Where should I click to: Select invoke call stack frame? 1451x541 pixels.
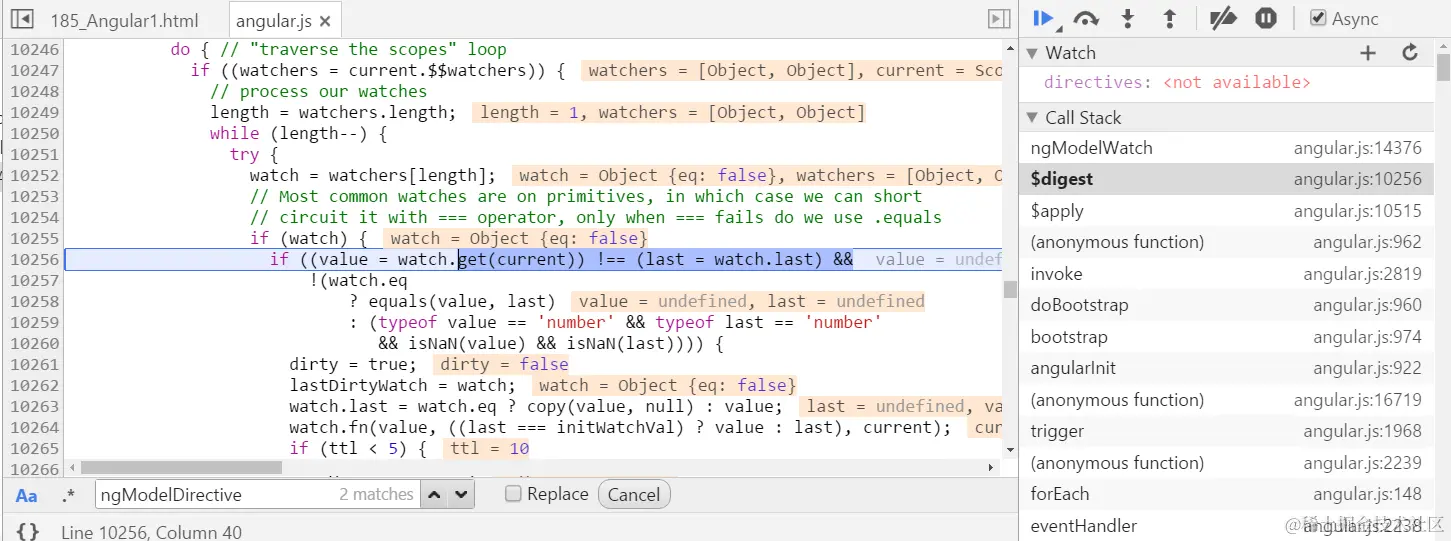(x=1227, y=274)
